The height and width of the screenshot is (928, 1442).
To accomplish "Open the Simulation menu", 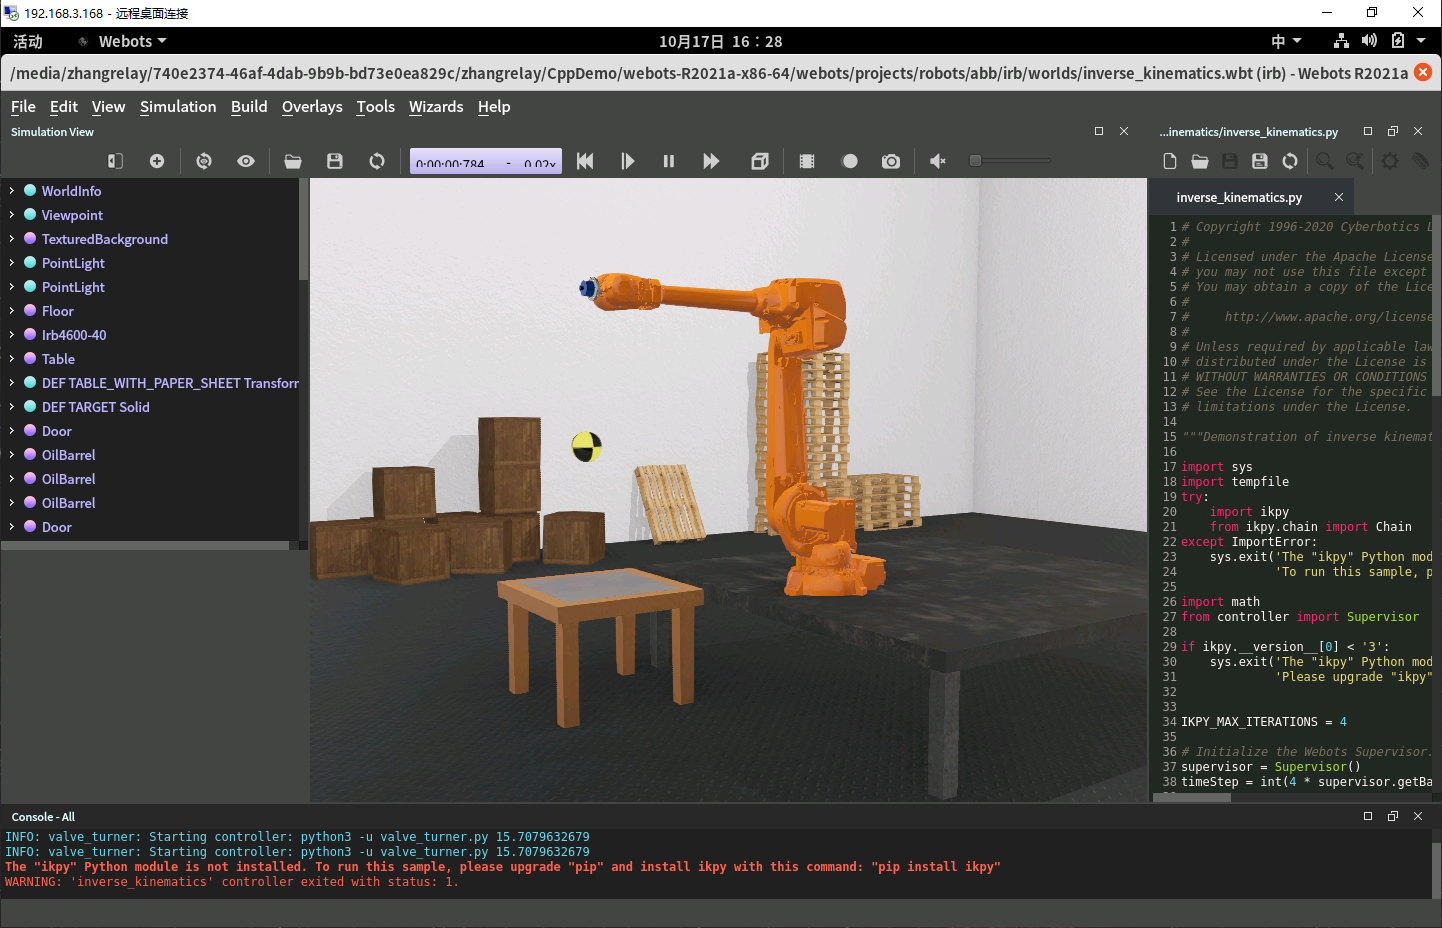I will pyautogui.click(x=178, y=107).
